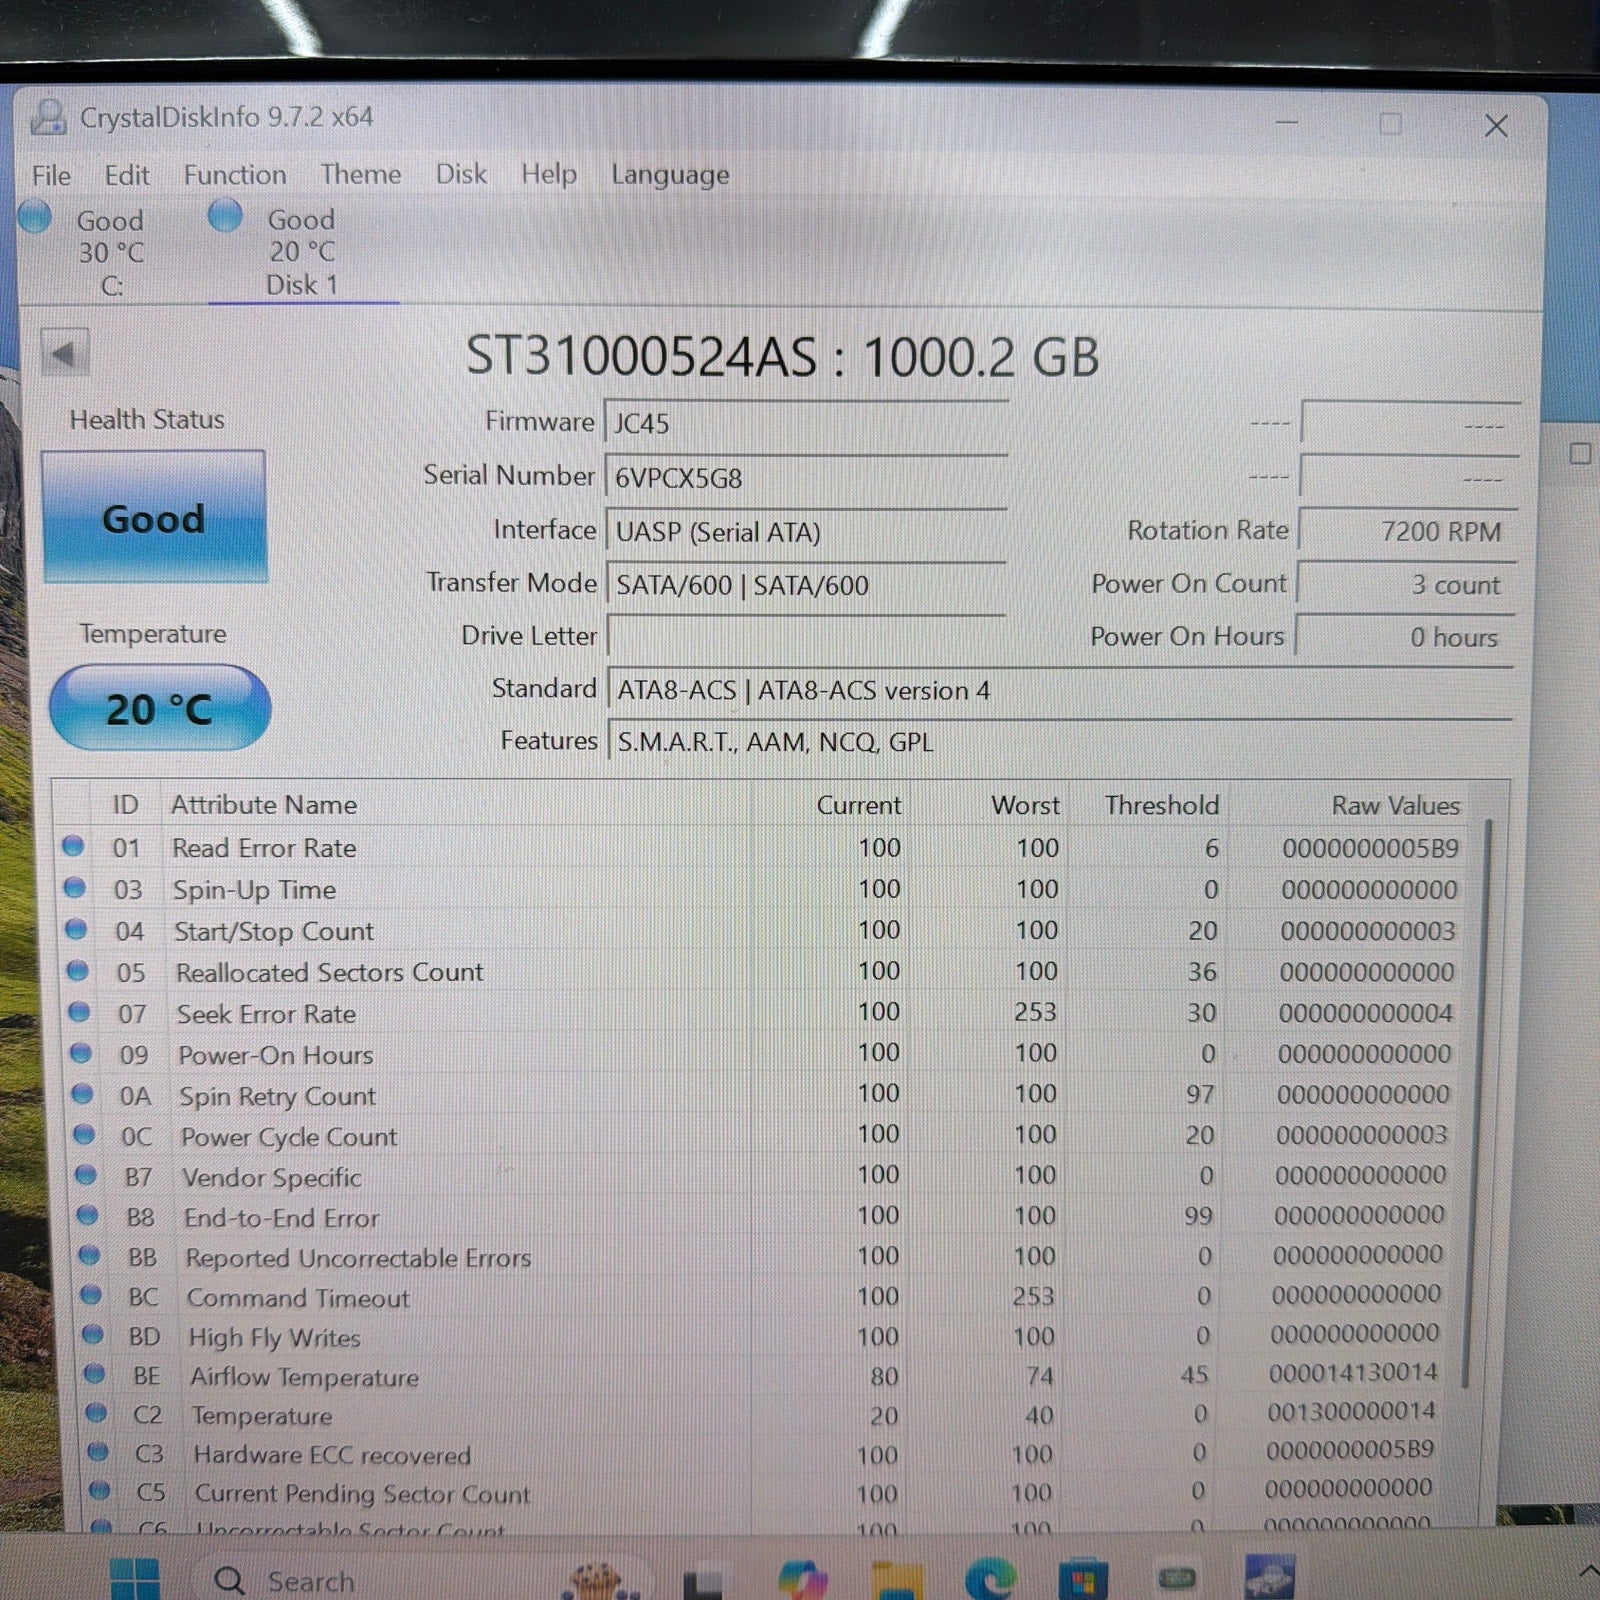
Task: Click the Serial Number field
Action: pos(805,478)
